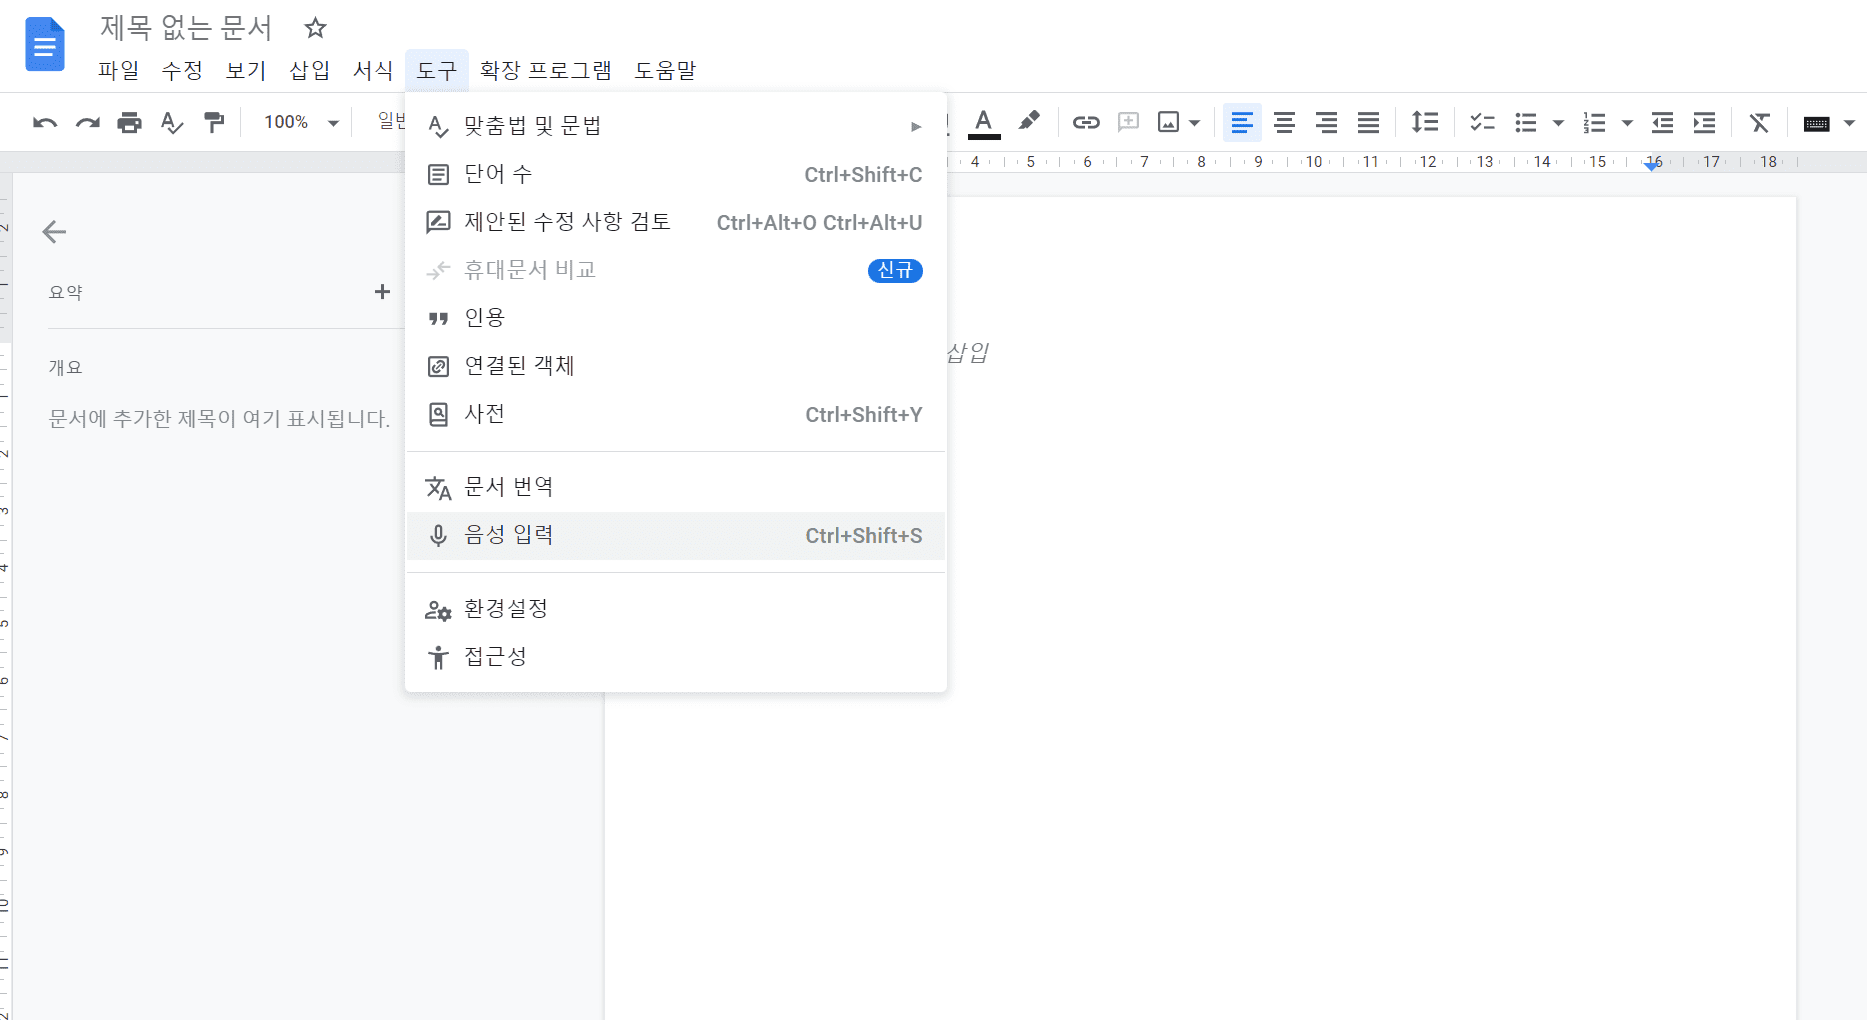Toggle right align

pyautogui.click(x=1327, y=122)
